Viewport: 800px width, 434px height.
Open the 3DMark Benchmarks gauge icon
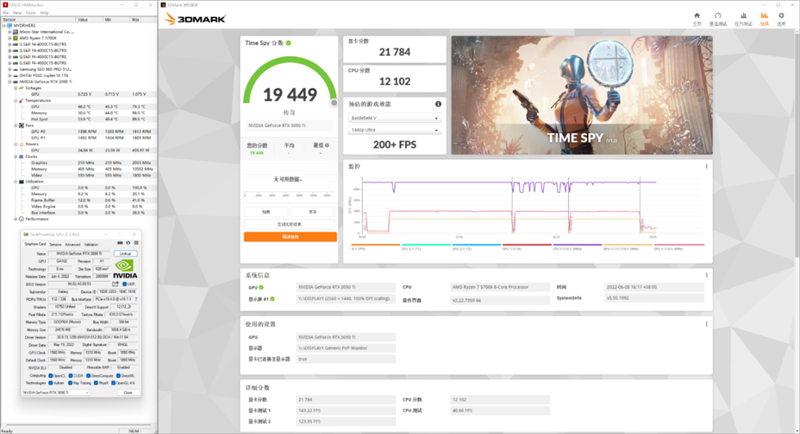click(718, 16)
